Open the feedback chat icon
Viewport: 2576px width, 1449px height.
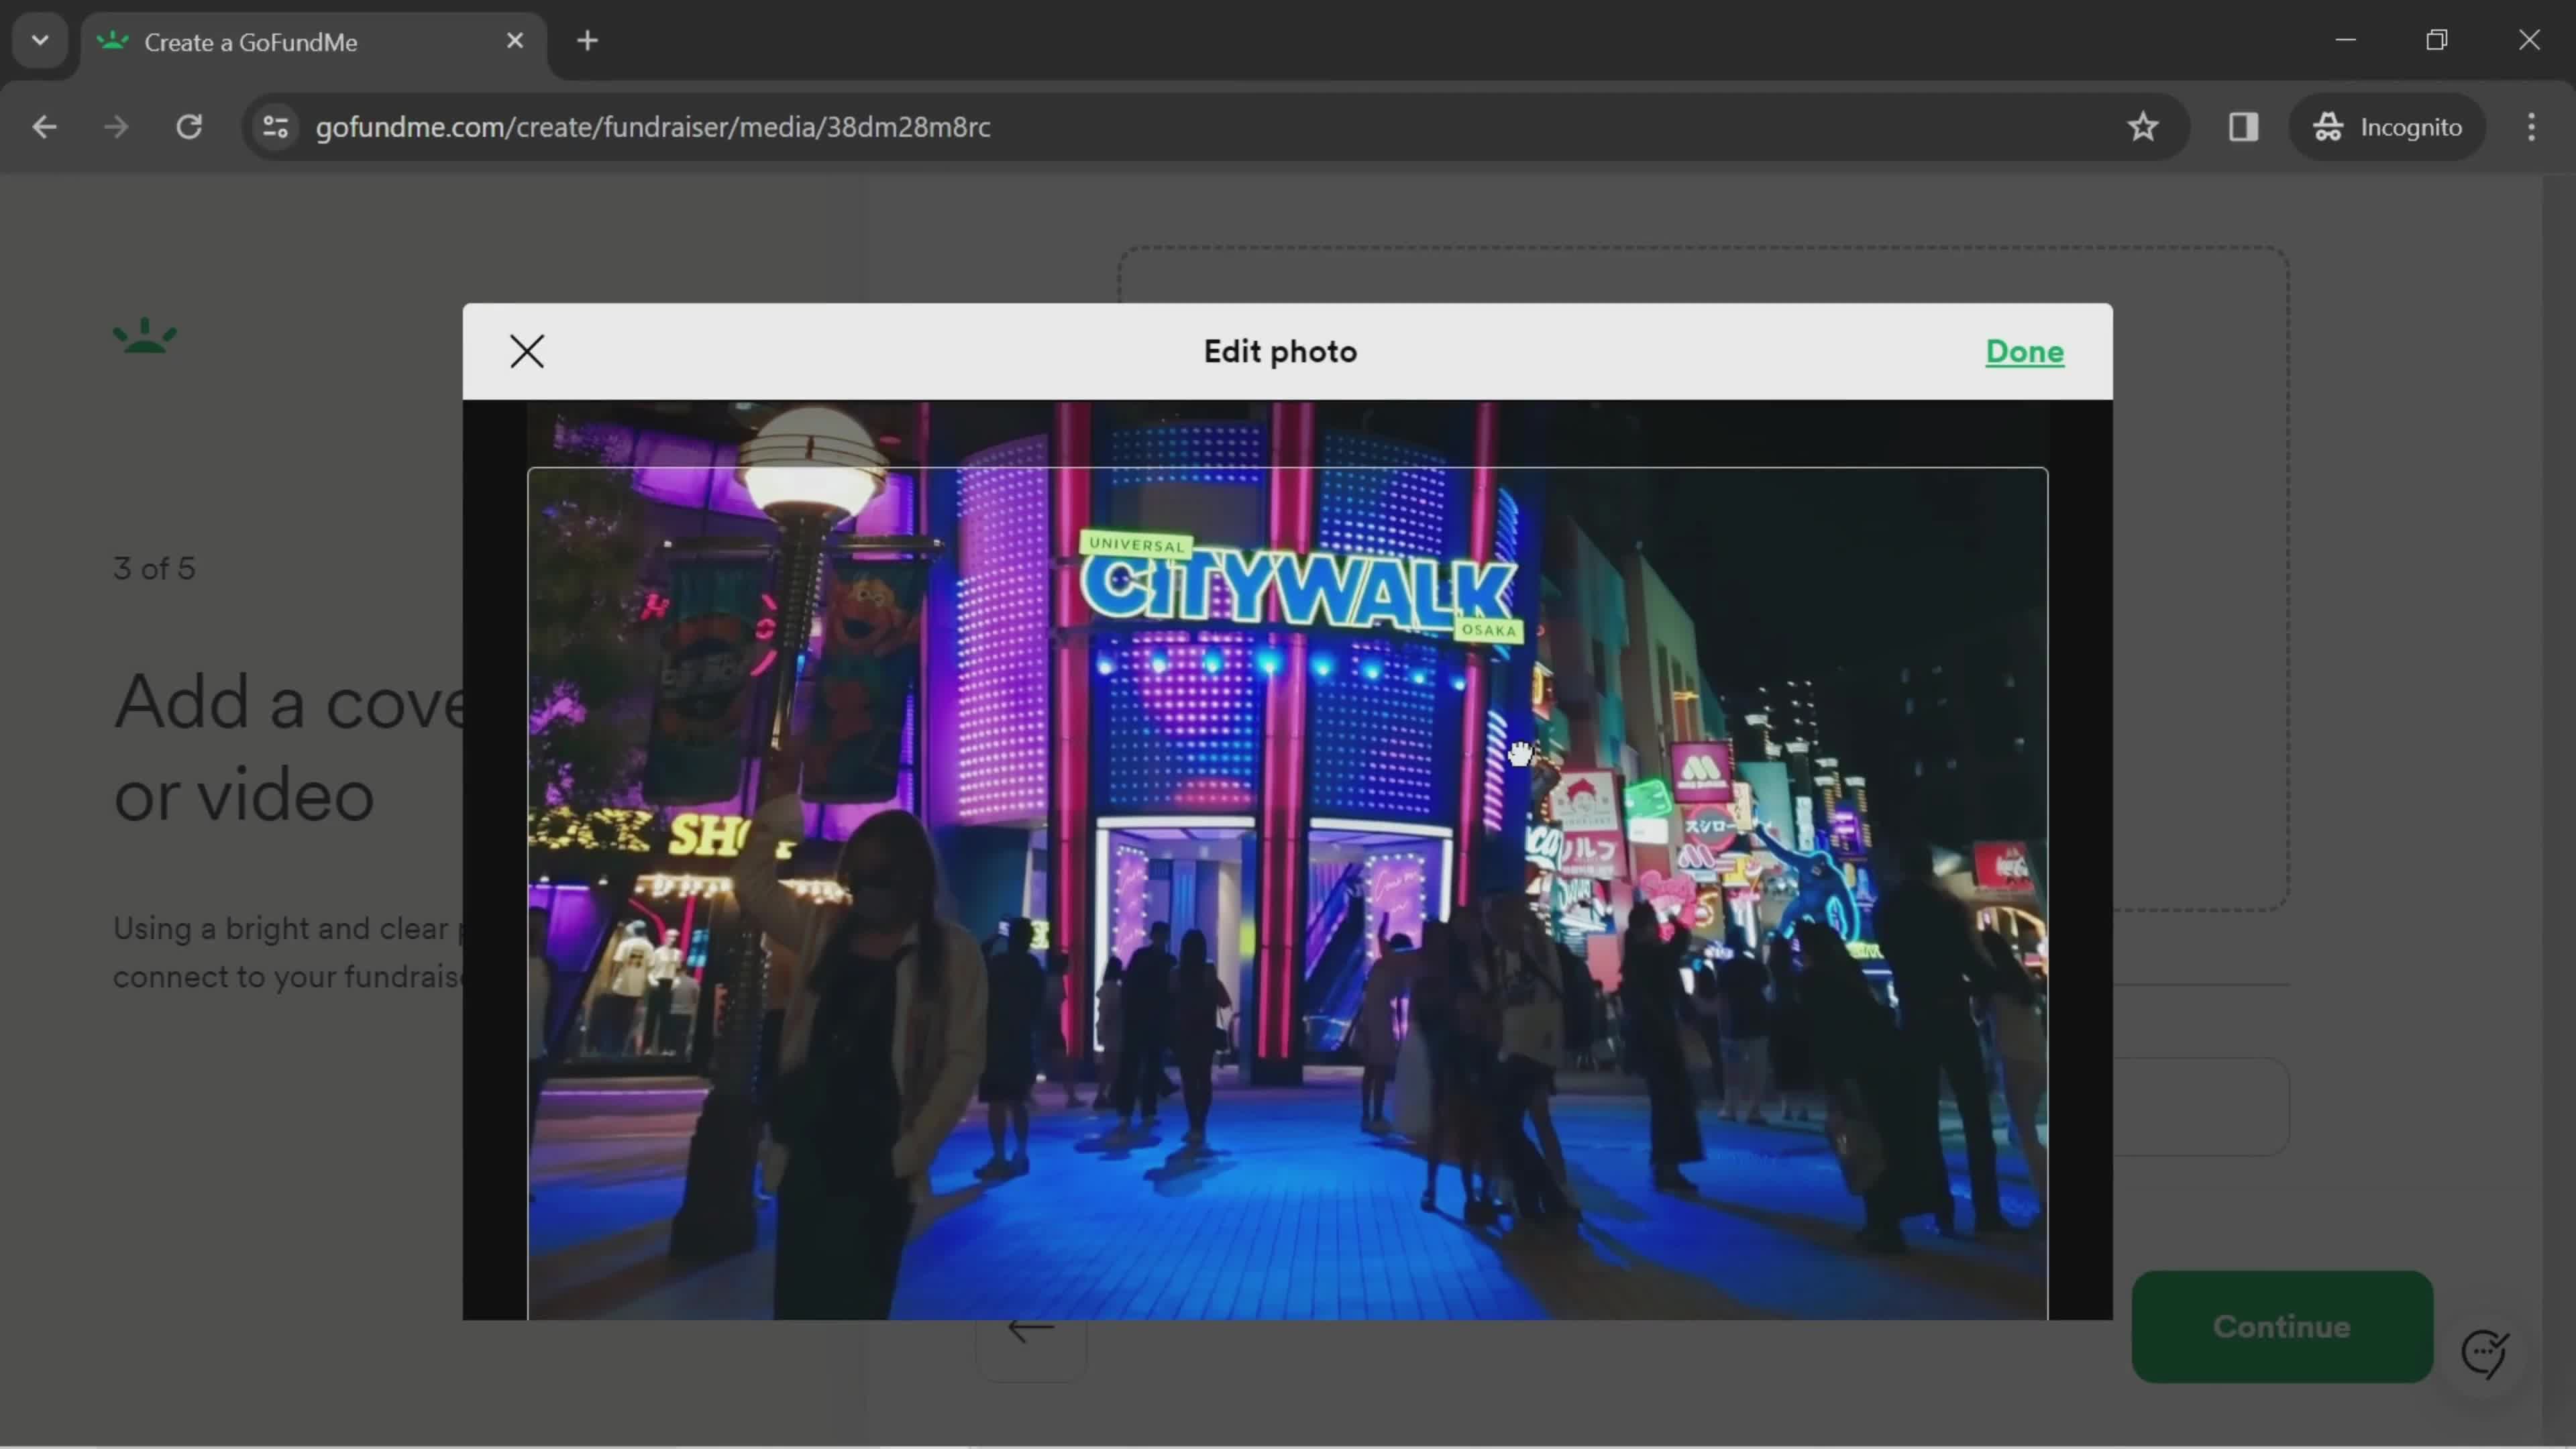coord(2484,1353)
